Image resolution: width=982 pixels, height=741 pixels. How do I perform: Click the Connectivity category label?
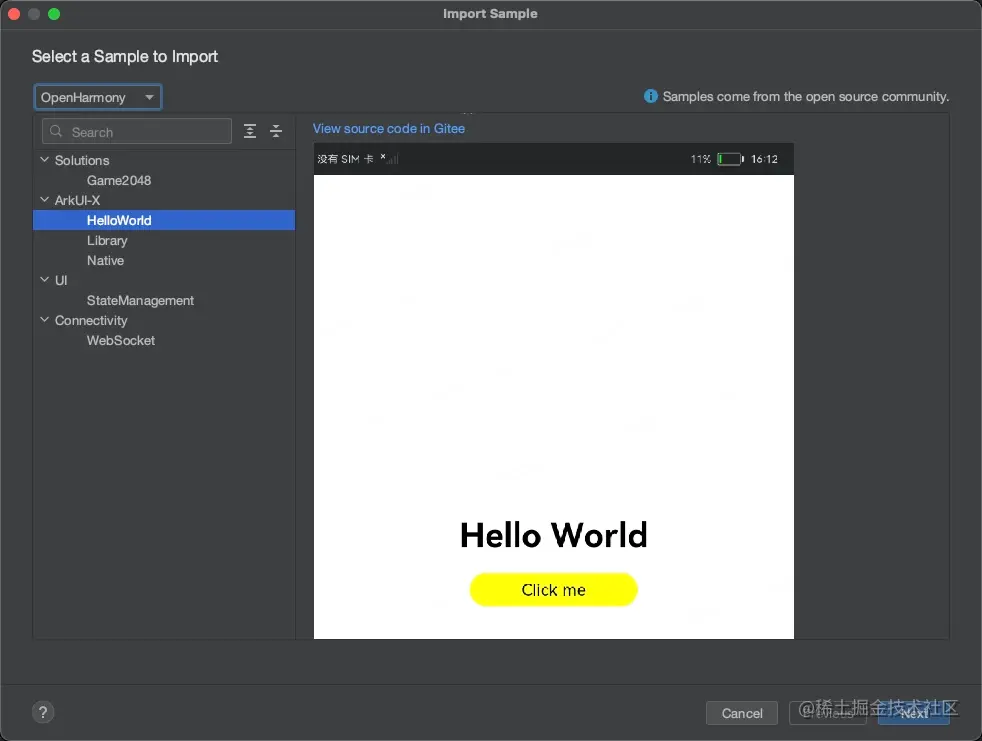[x=91, y=321]
